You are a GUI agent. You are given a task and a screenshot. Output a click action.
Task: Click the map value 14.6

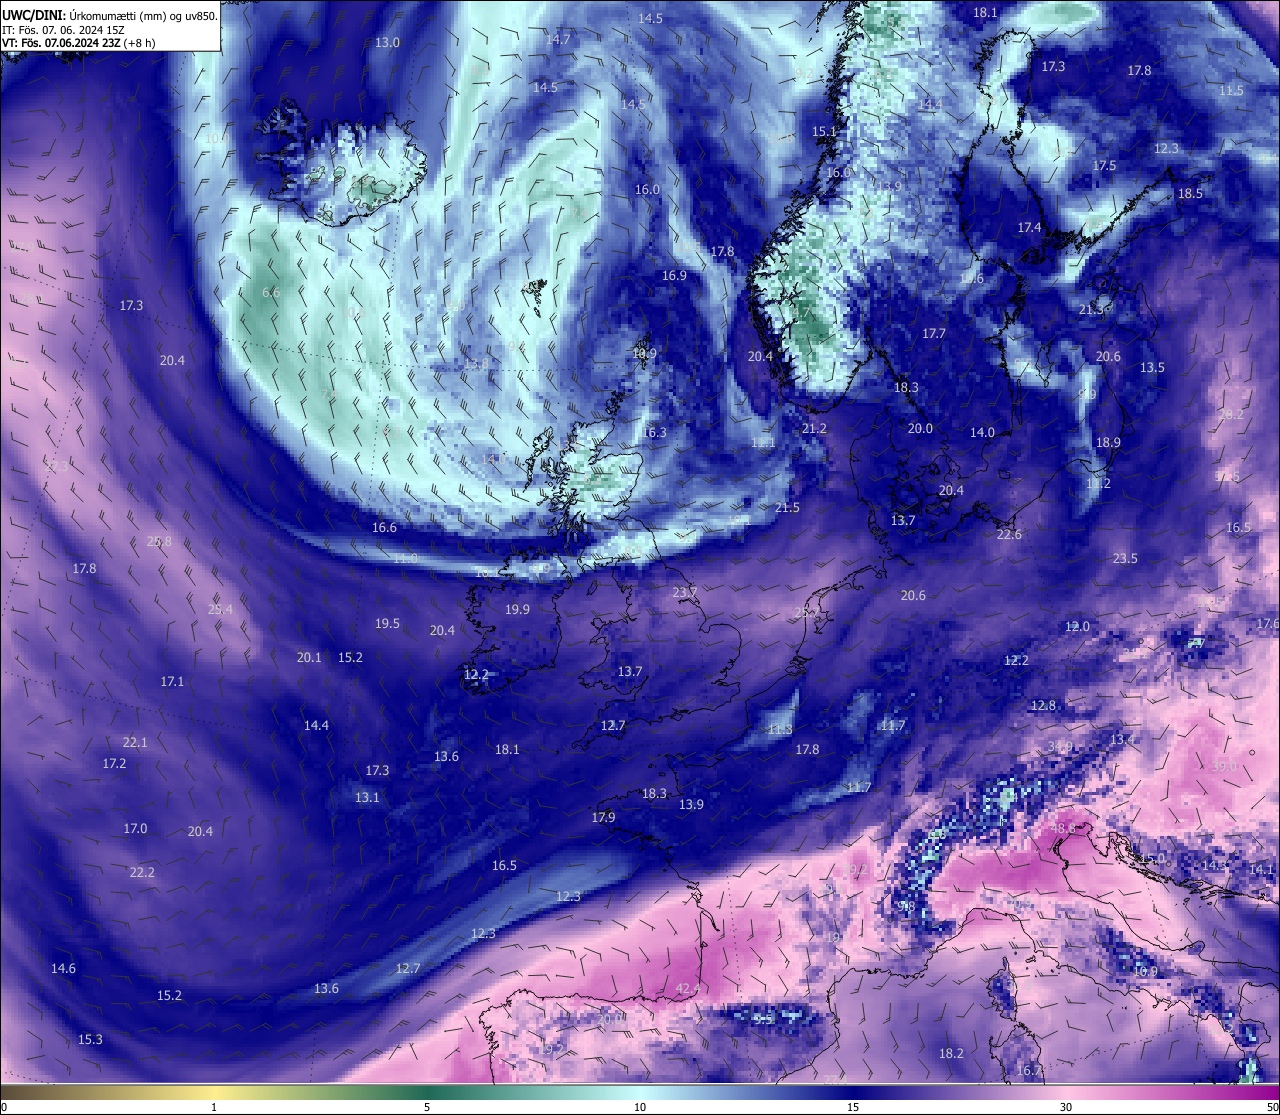[x=63, y=968]
